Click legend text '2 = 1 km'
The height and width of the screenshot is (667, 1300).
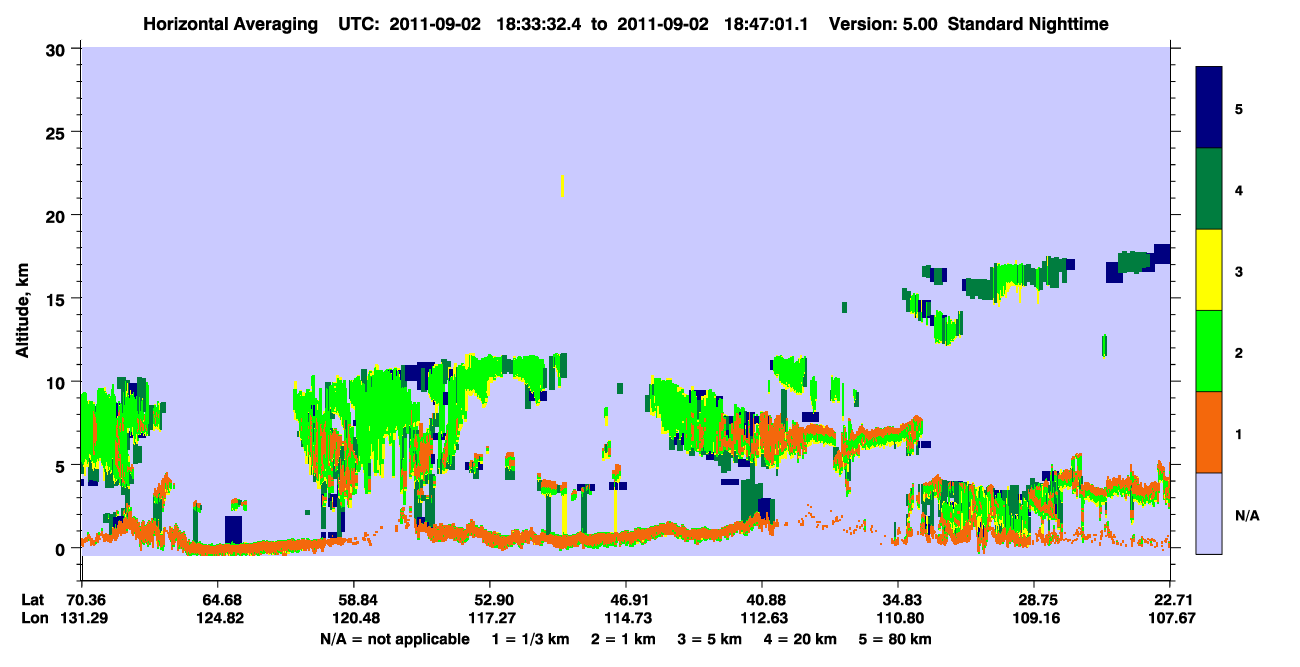625,639
